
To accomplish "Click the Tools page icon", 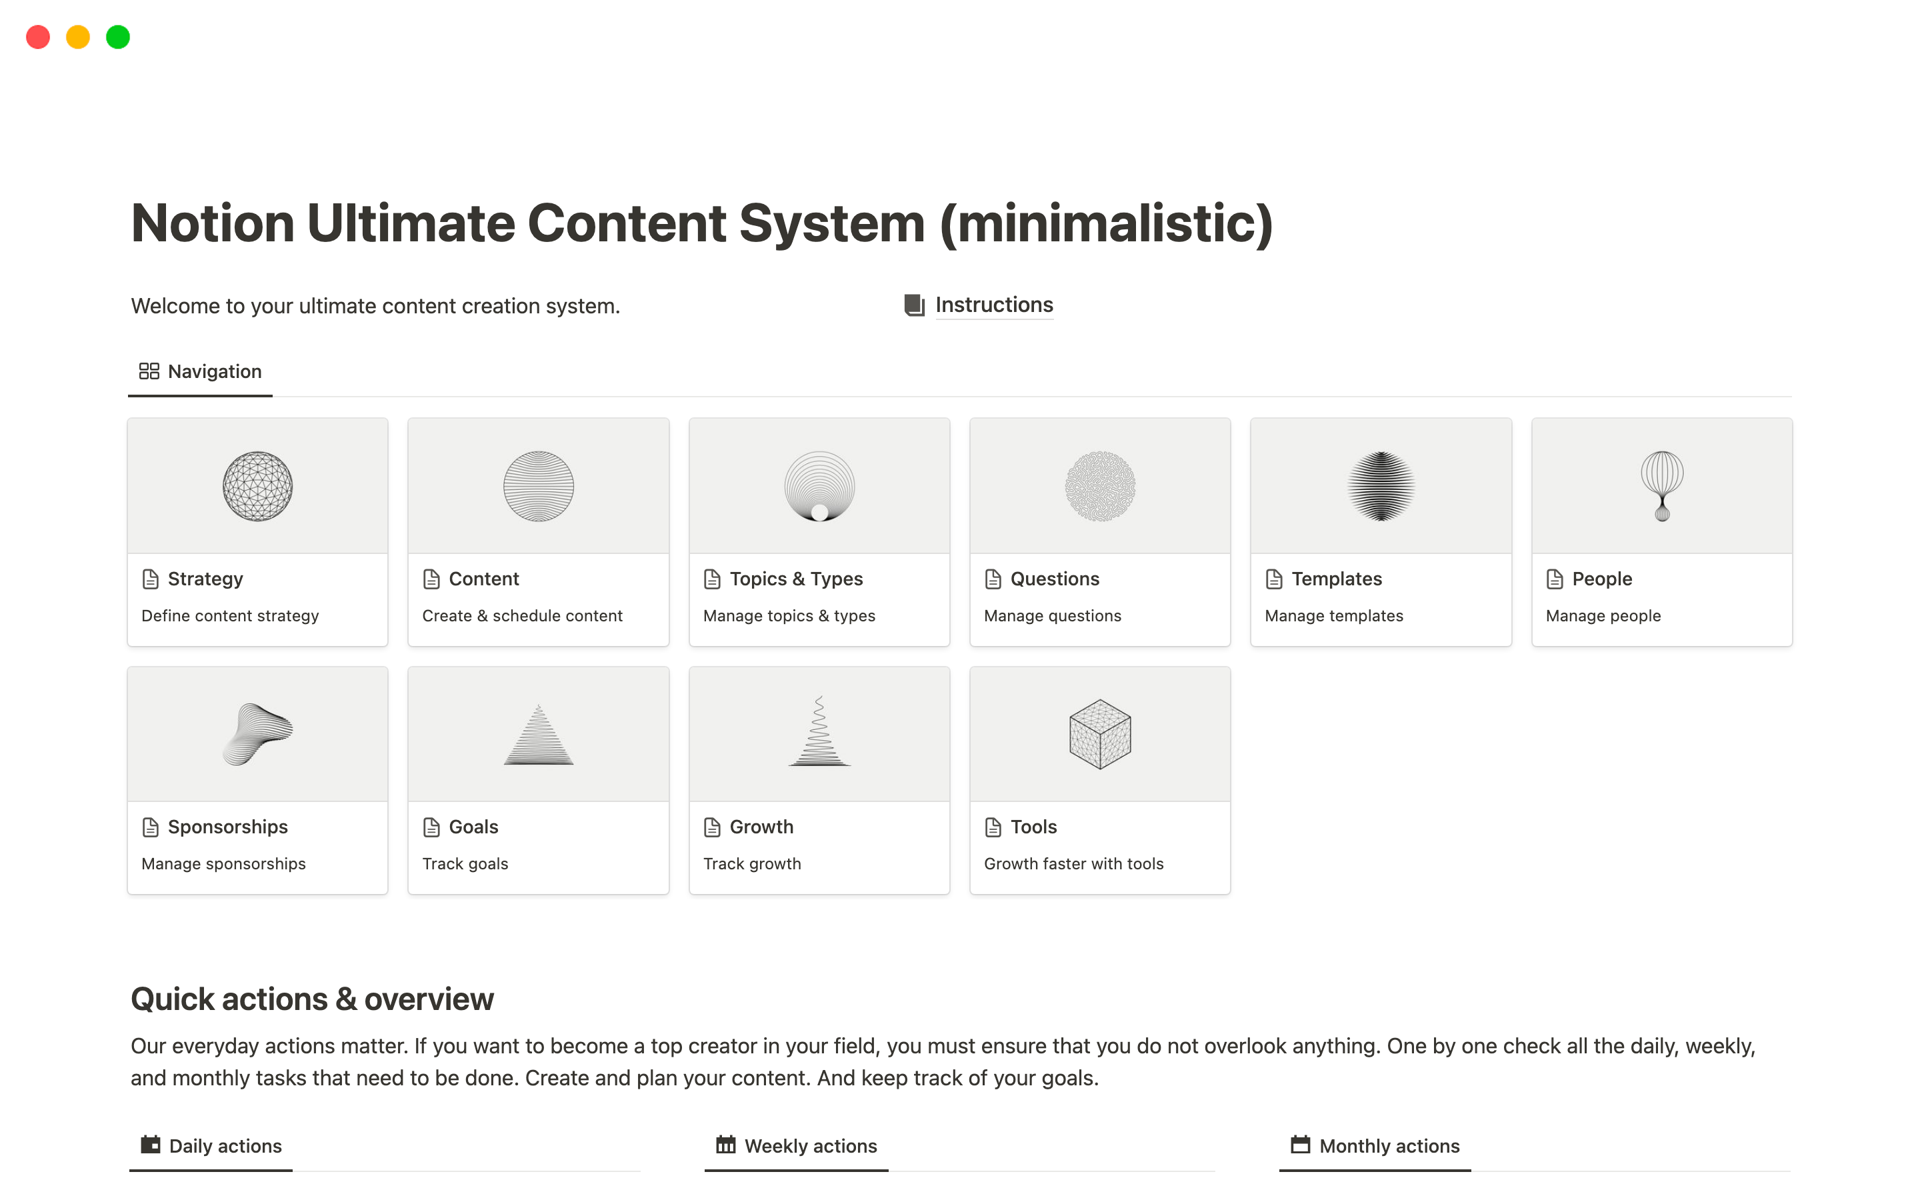I will coord(993,827).
